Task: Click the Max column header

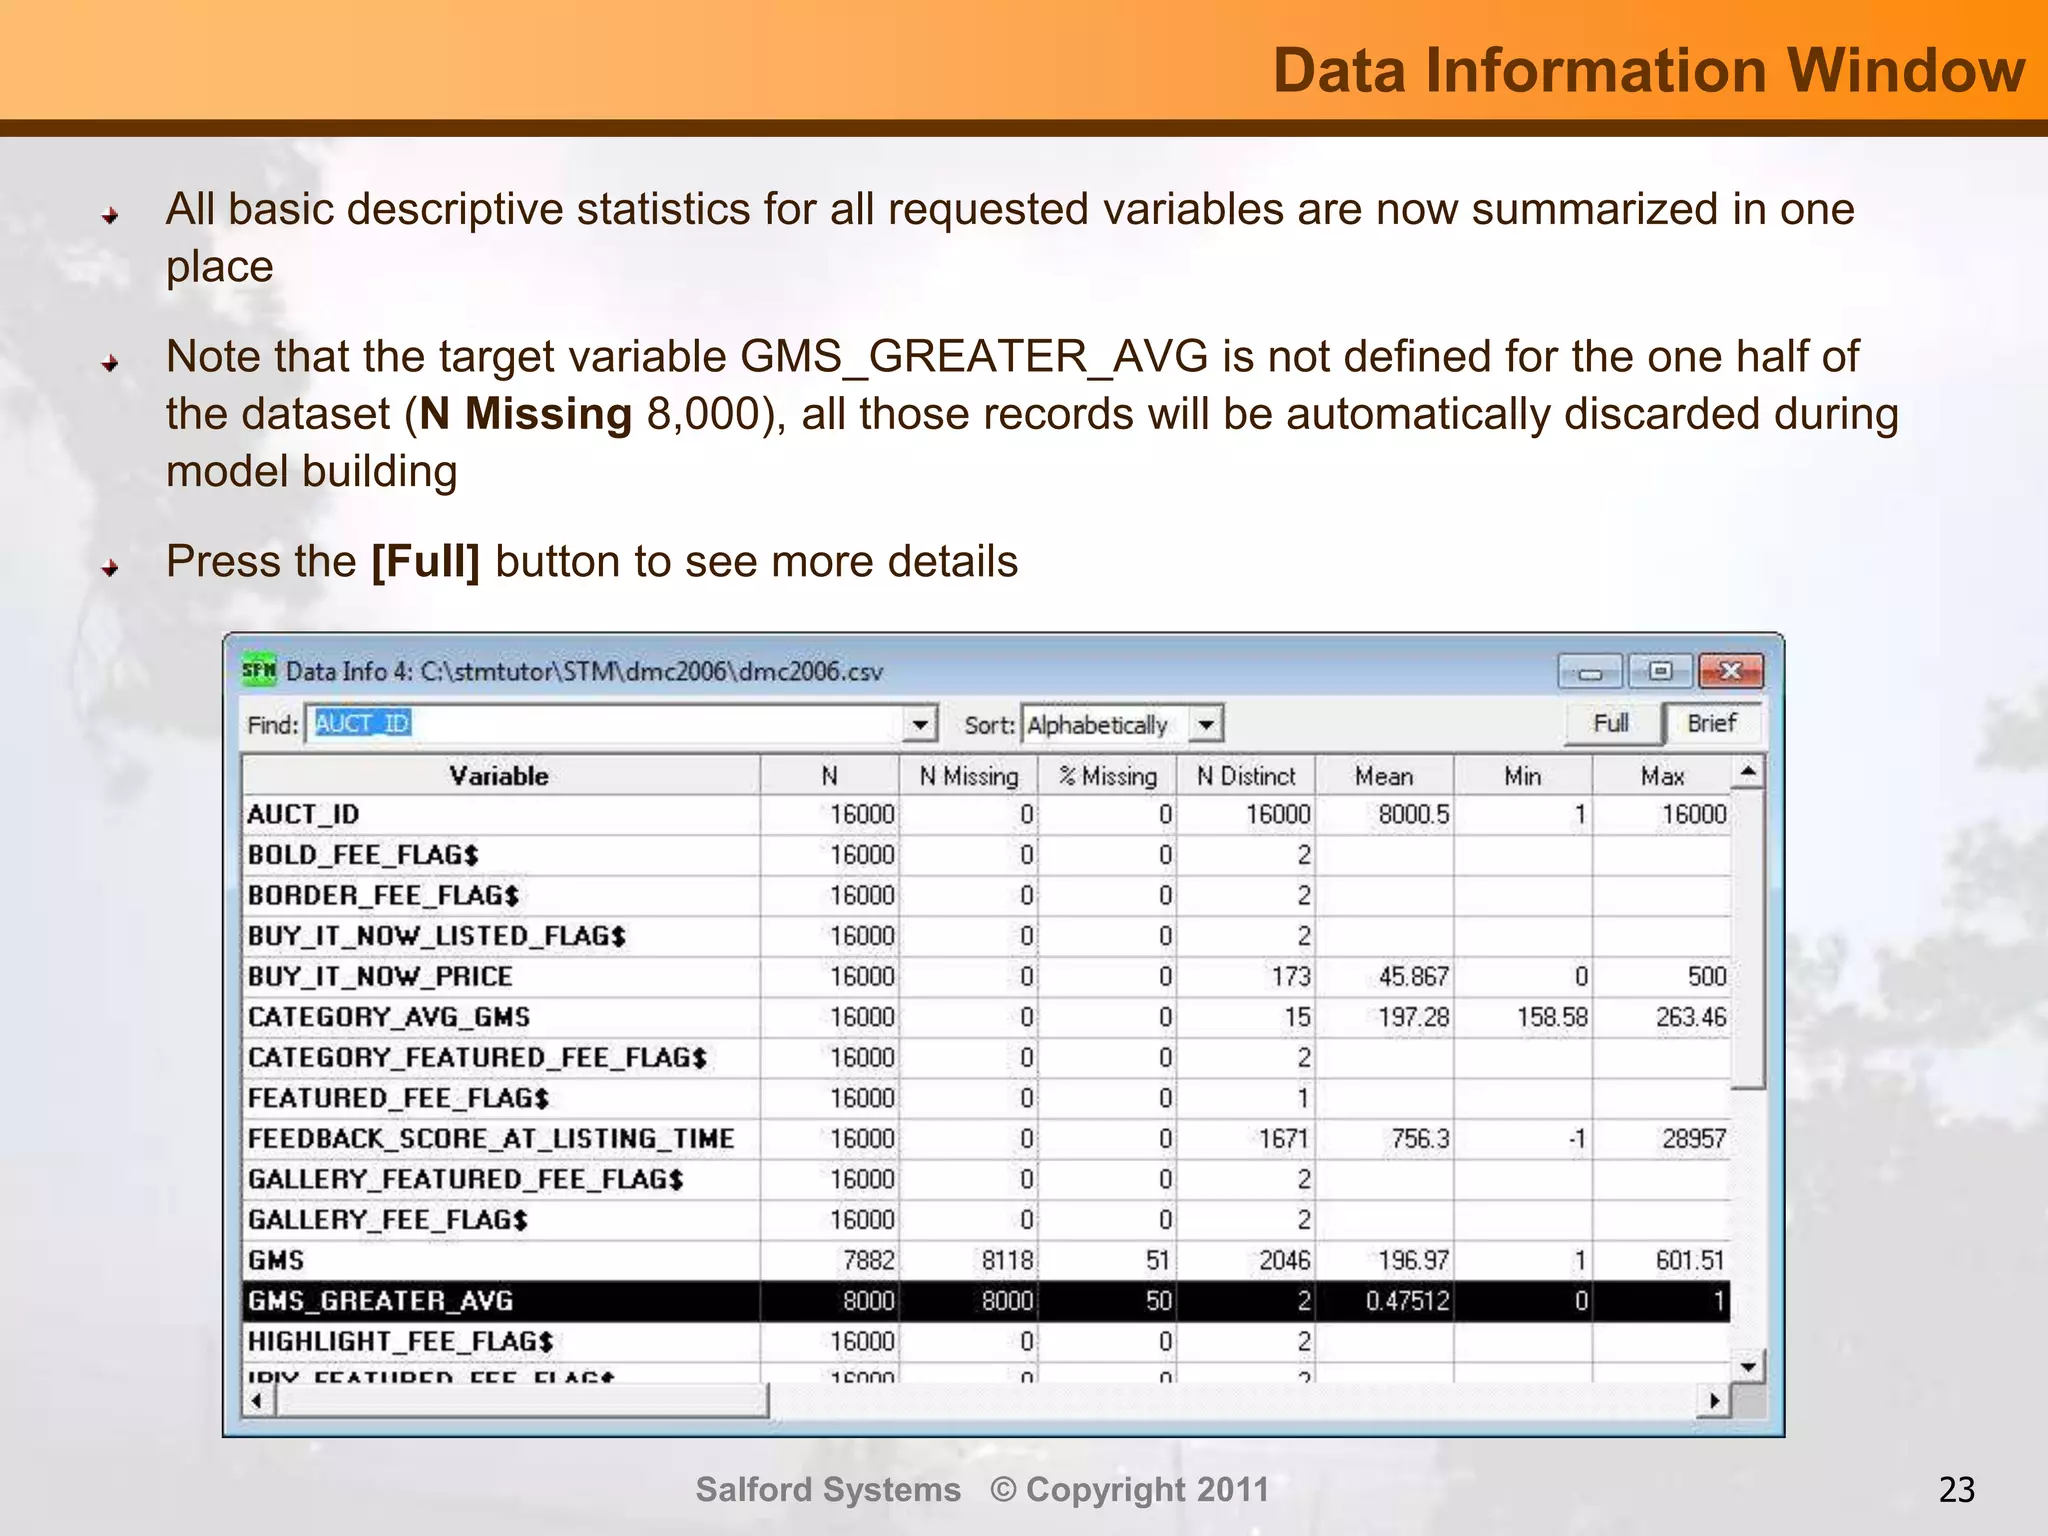Action: [x=1662, y=776]
